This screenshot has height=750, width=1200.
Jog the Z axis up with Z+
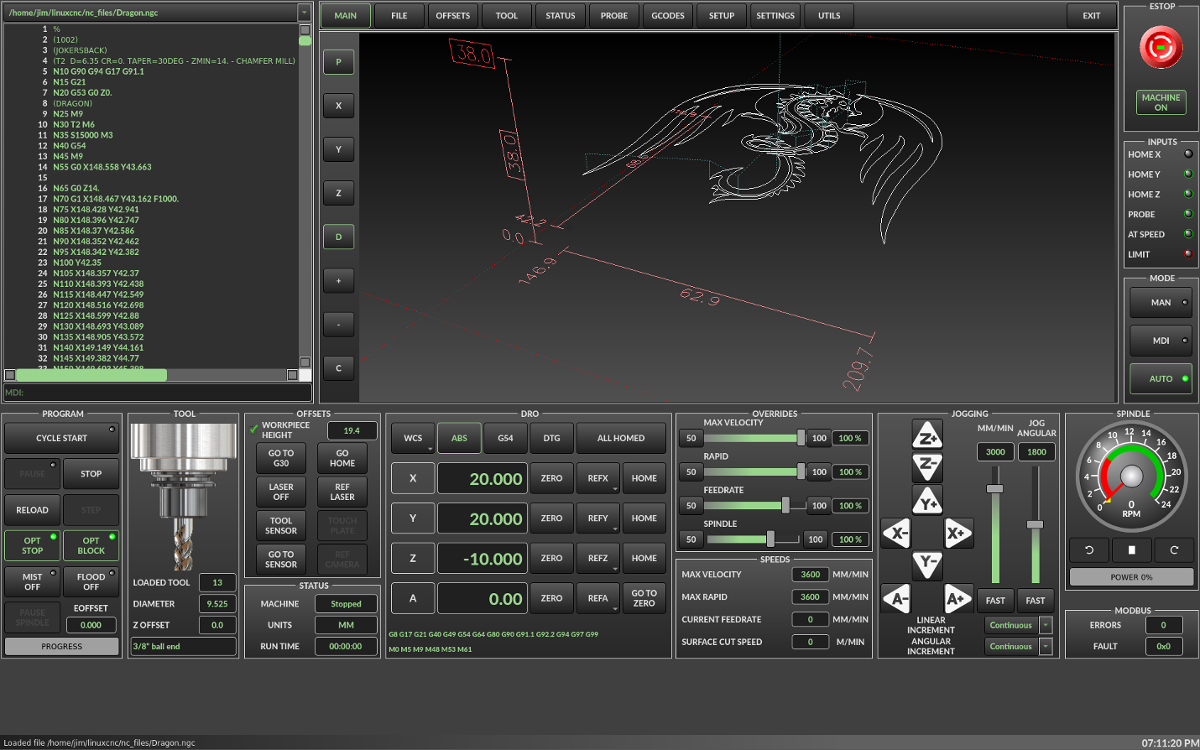[x=927, y=435]
